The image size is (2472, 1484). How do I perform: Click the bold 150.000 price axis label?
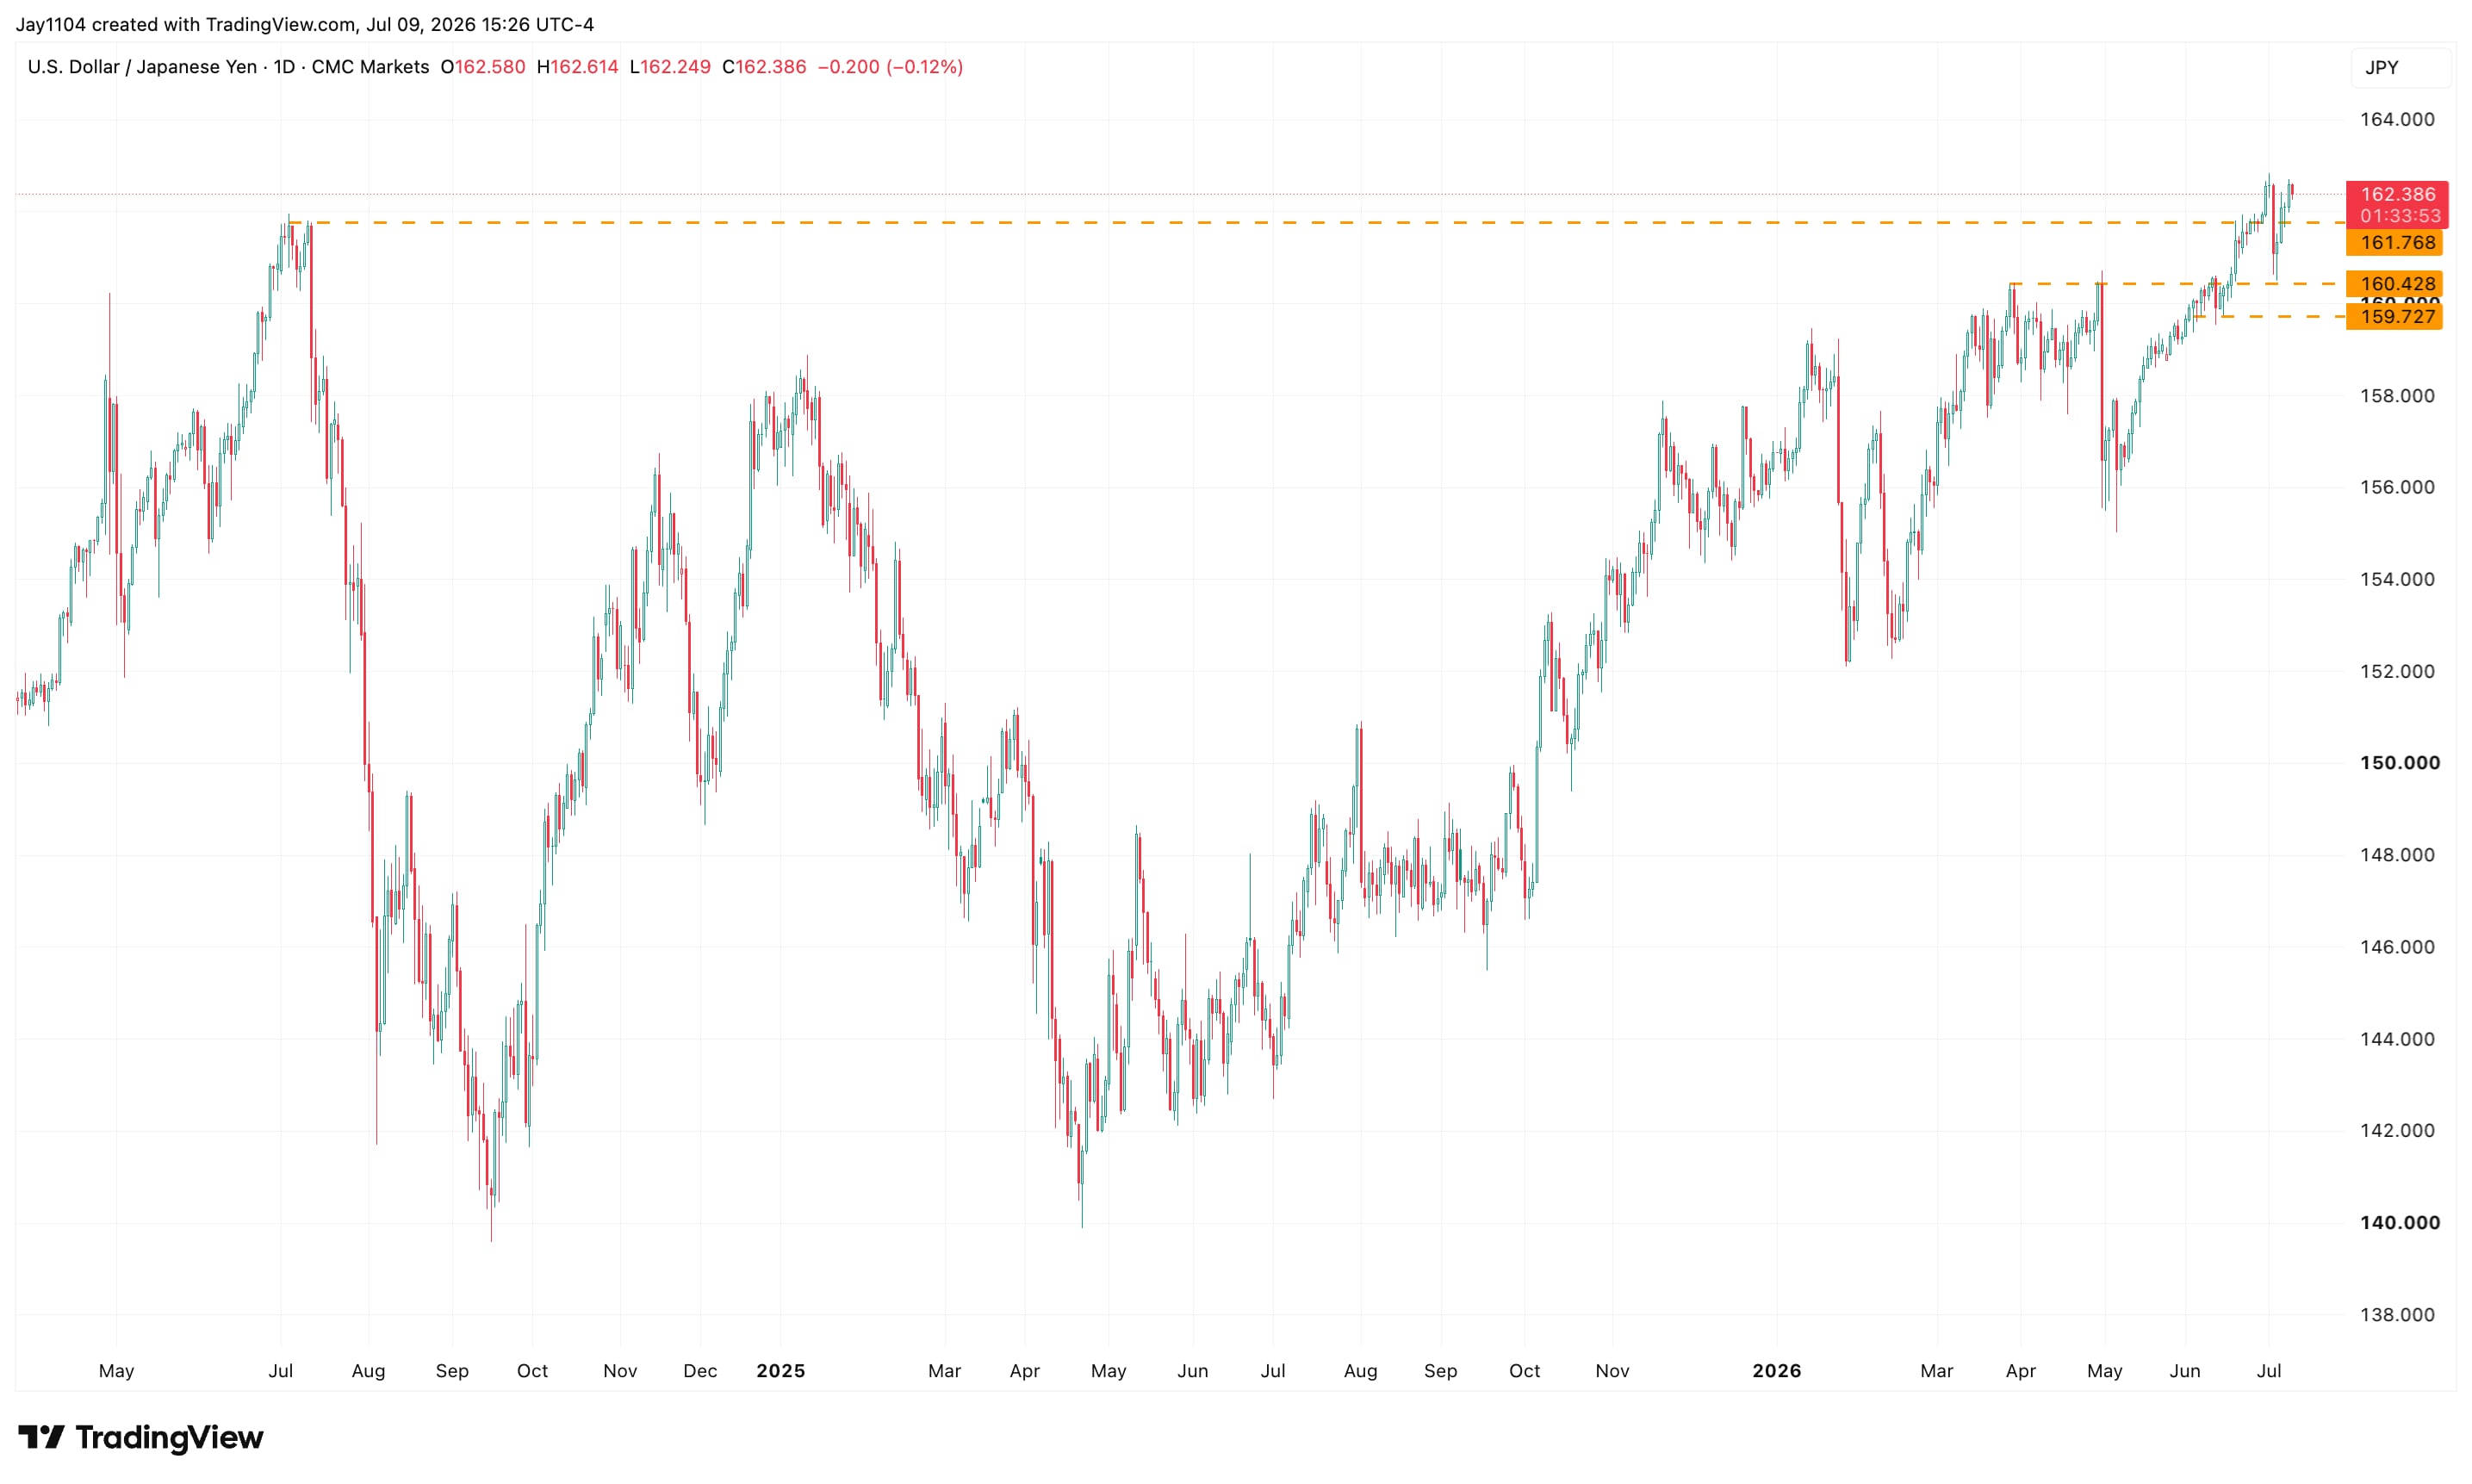point(2399,763)
